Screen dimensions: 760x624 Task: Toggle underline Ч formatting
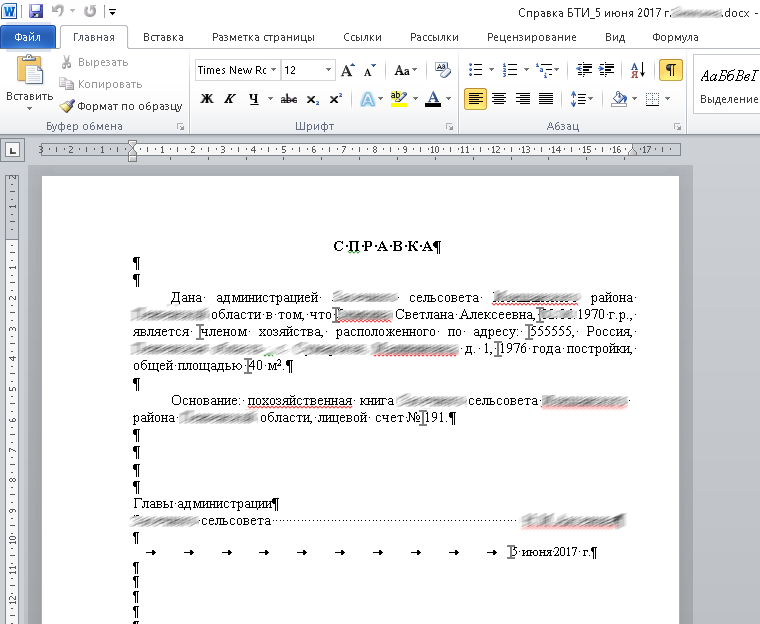point(254,99)
